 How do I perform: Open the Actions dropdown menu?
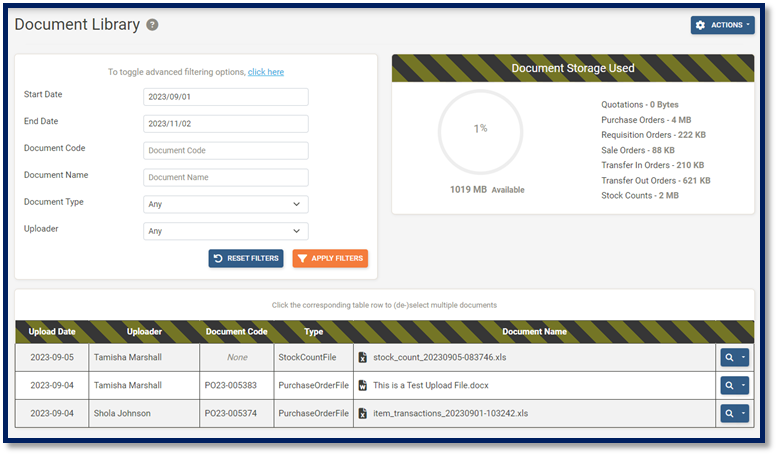coord(722,24)
